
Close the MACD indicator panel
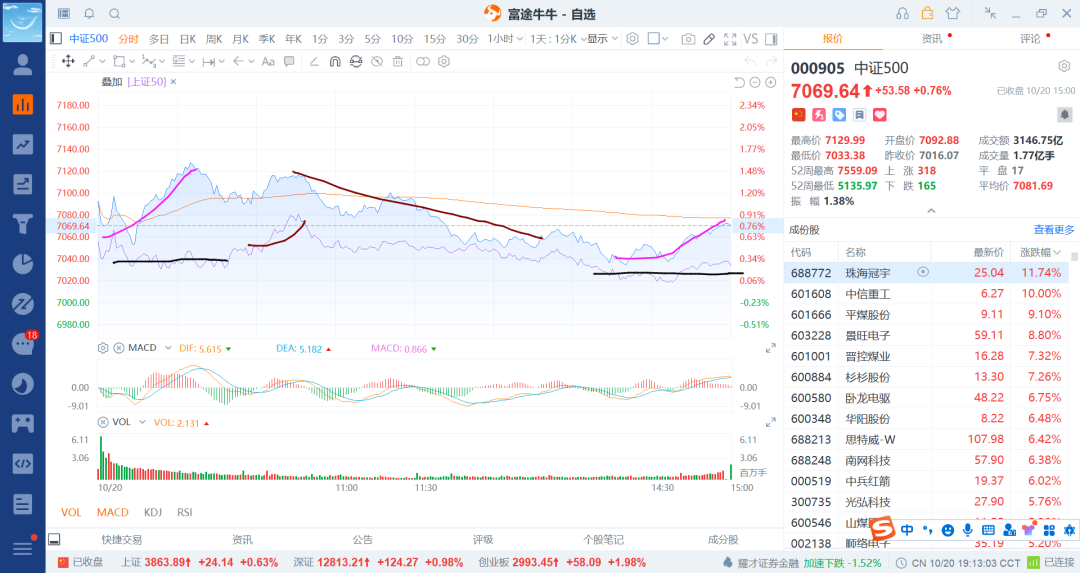pos(118,348)
